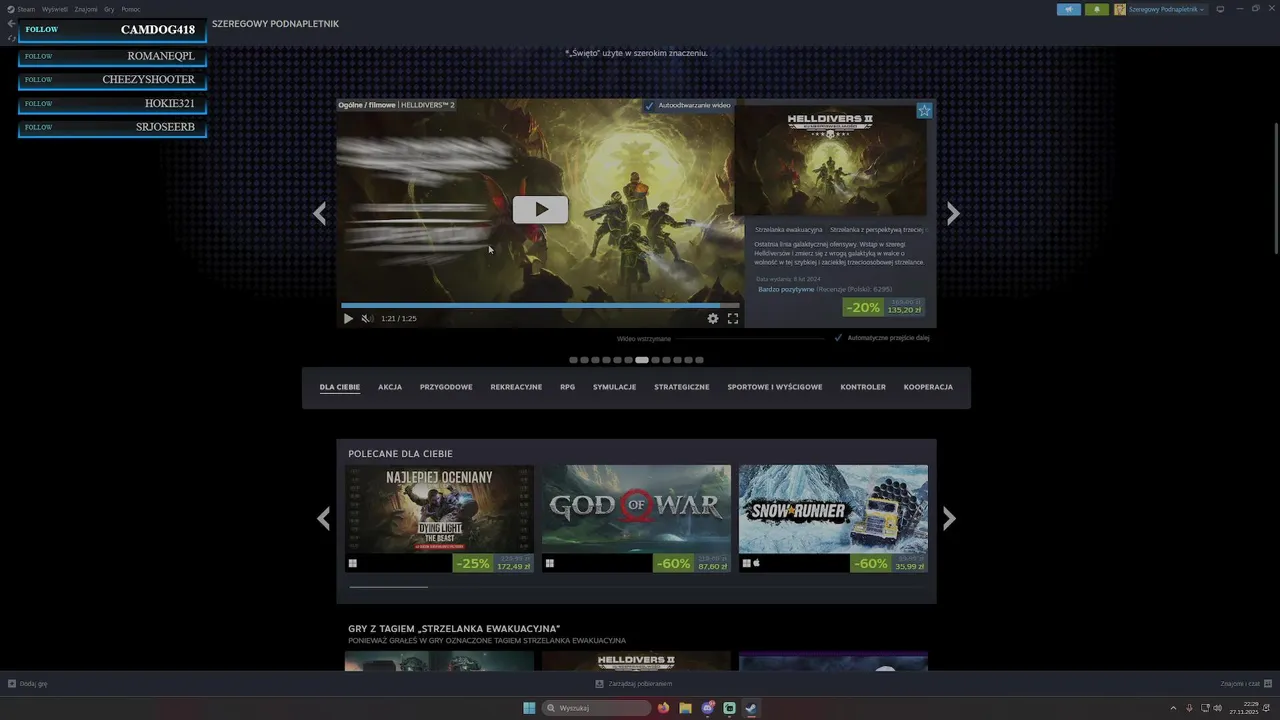Follow ROMANEQPL overlay entry
Viewport: 1280px width, 720px height.
pyautogui.click(x=112, y=56)
